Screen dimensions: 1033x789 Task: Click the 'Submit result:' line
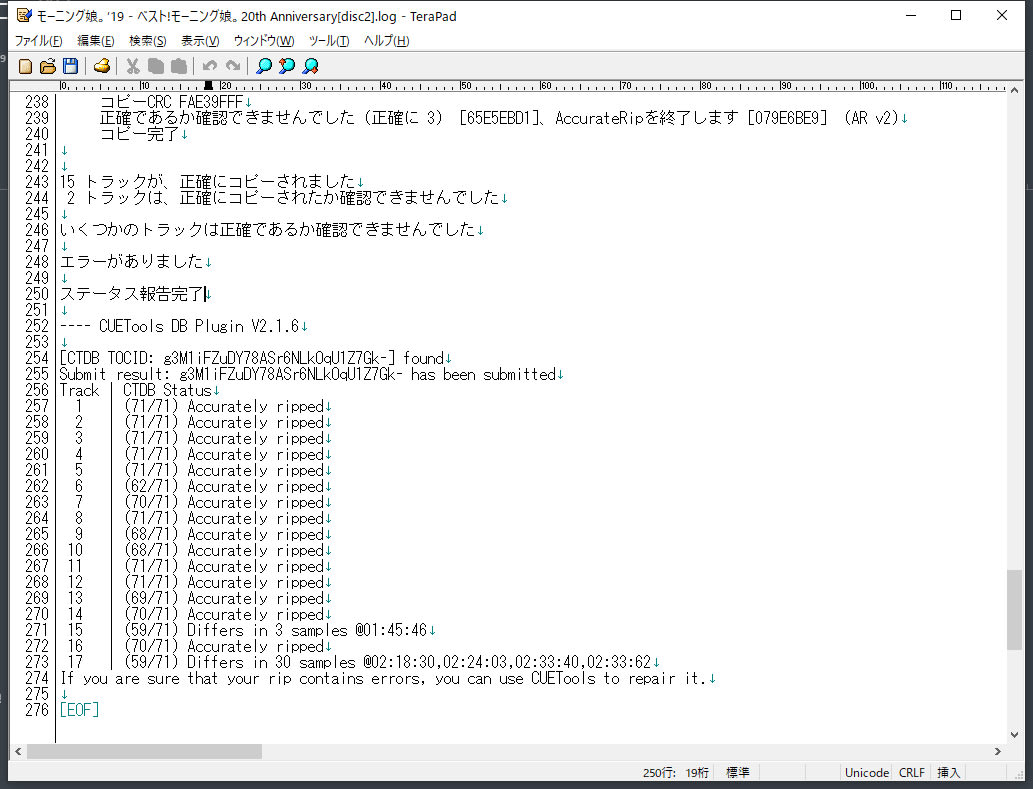[x=312, y=374]
